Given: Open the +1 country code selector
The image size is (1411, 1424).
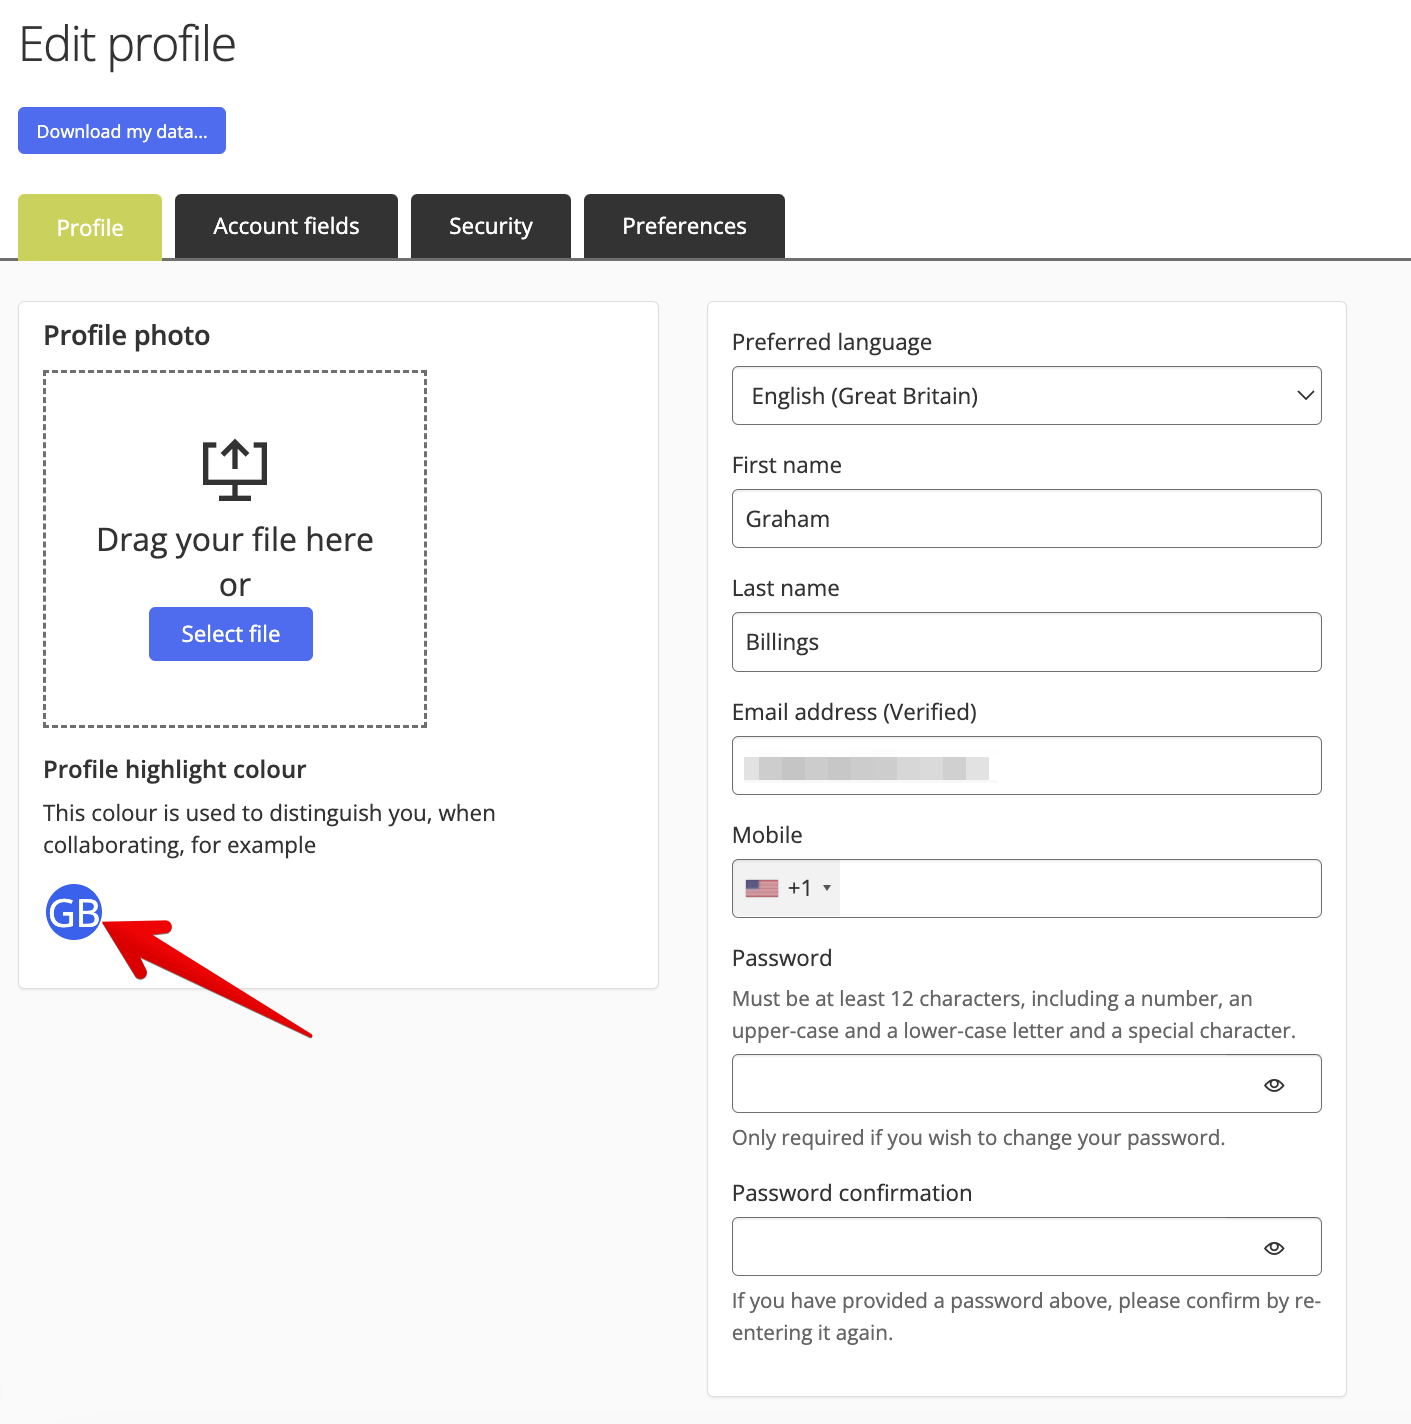Looking at the screenshot, I should click(x=787, y=888).
